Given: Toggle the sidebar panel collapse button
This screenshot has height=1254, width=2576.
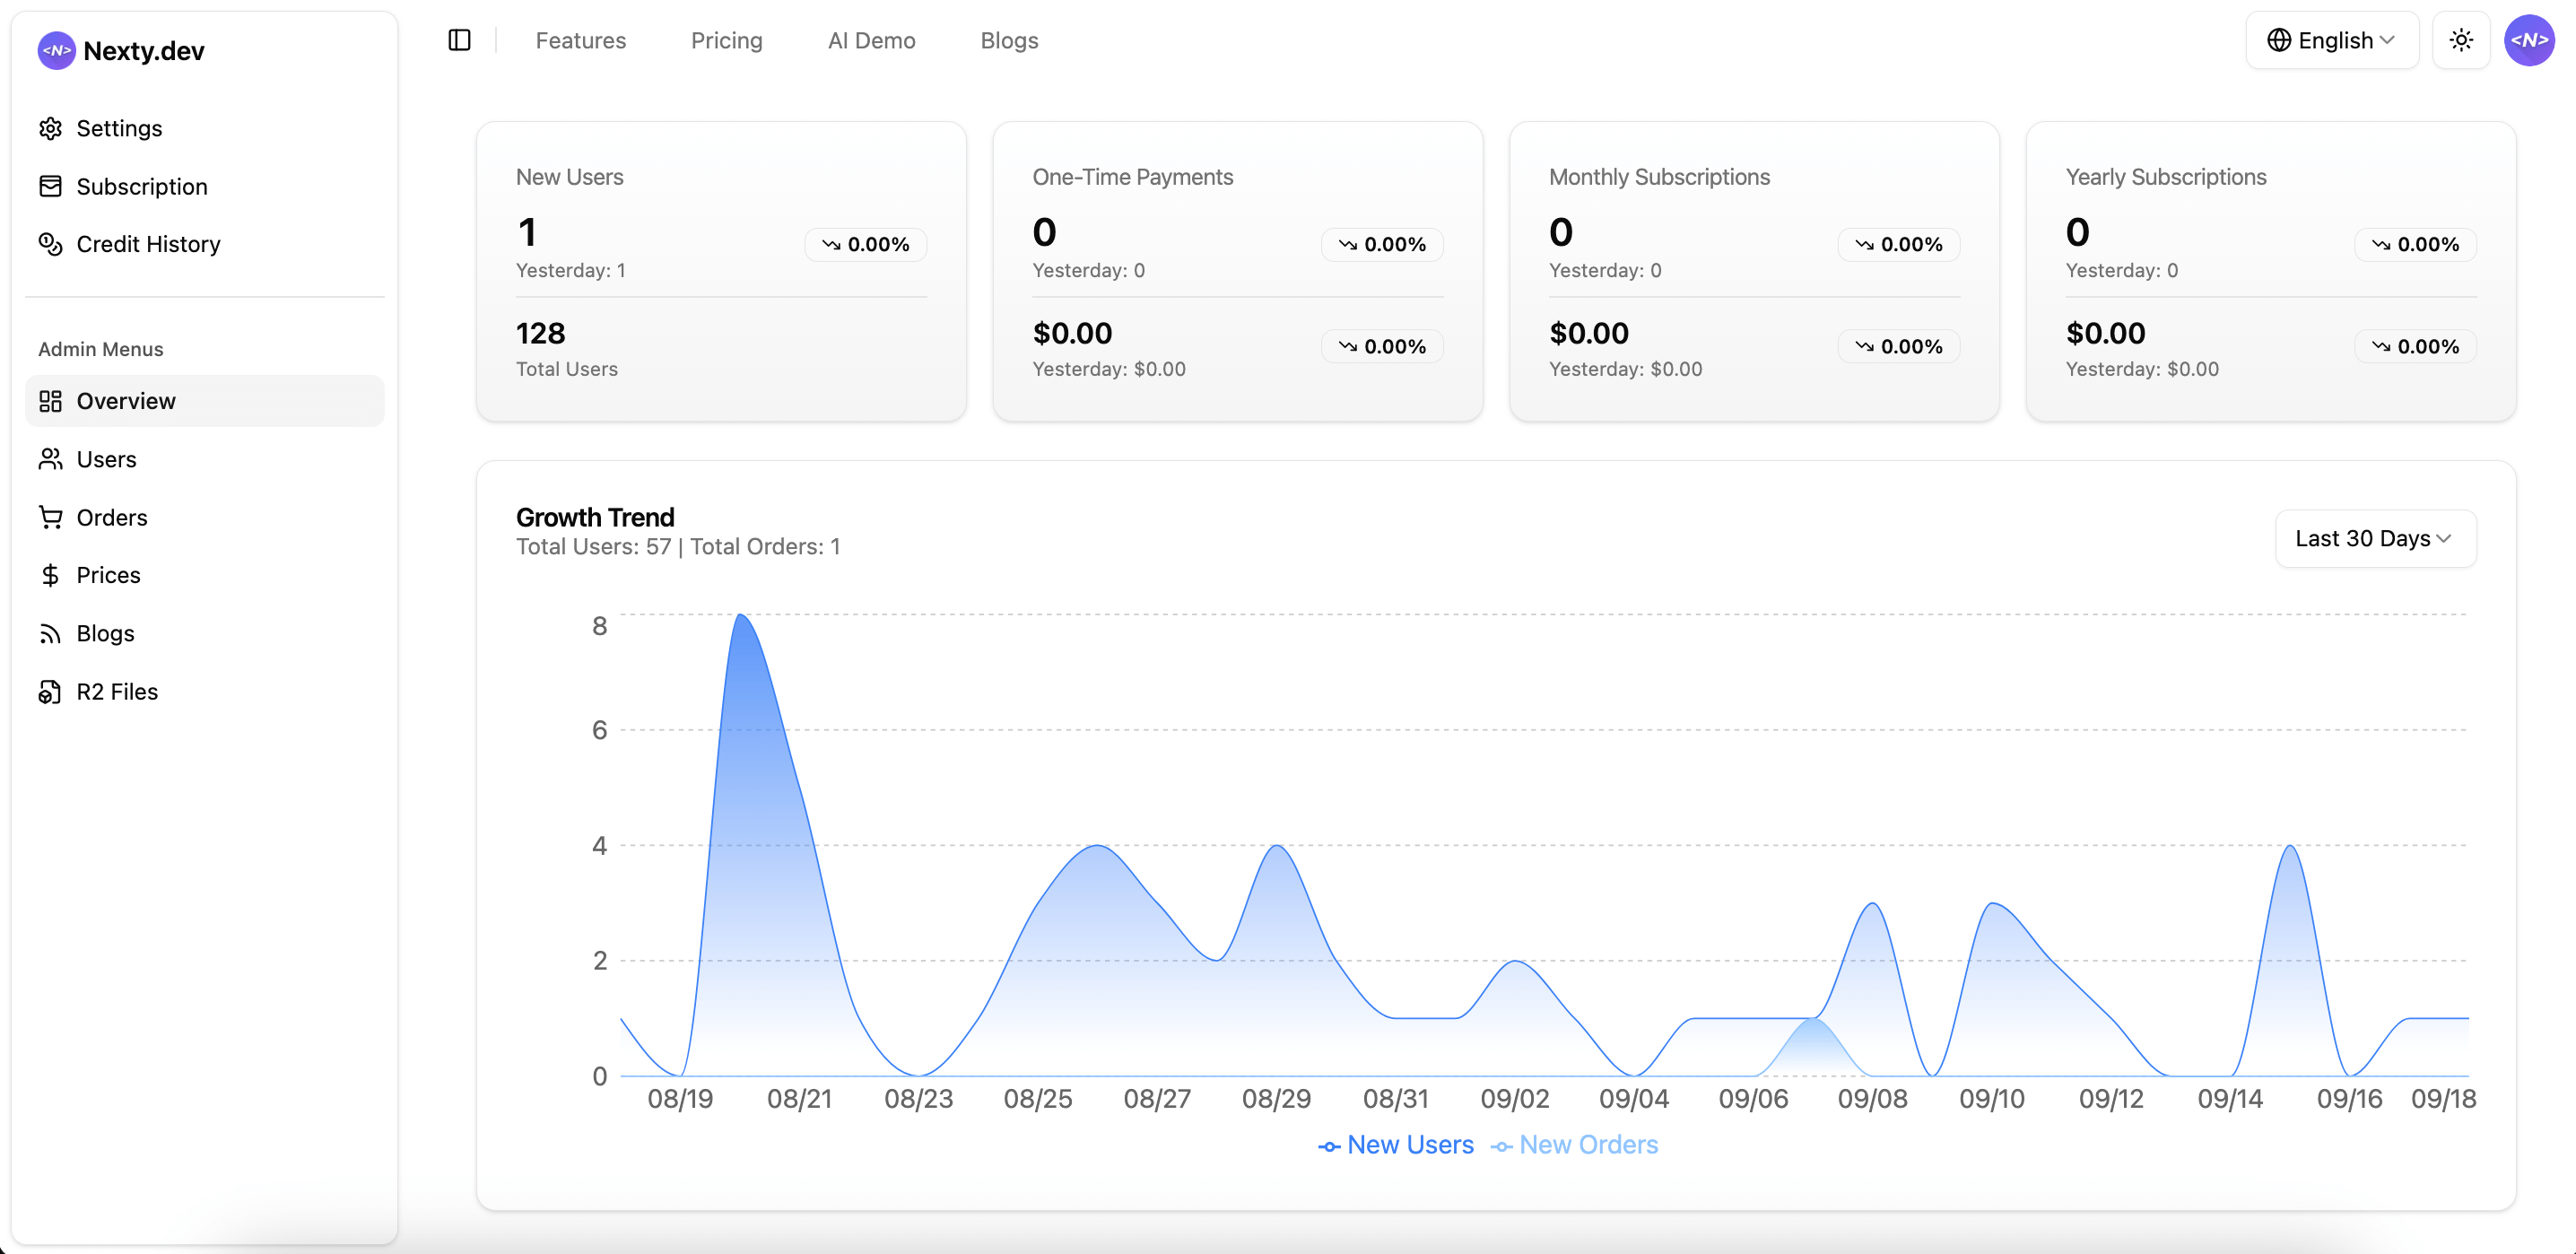Looking at the screenshot, I should (x=459, y=40).
